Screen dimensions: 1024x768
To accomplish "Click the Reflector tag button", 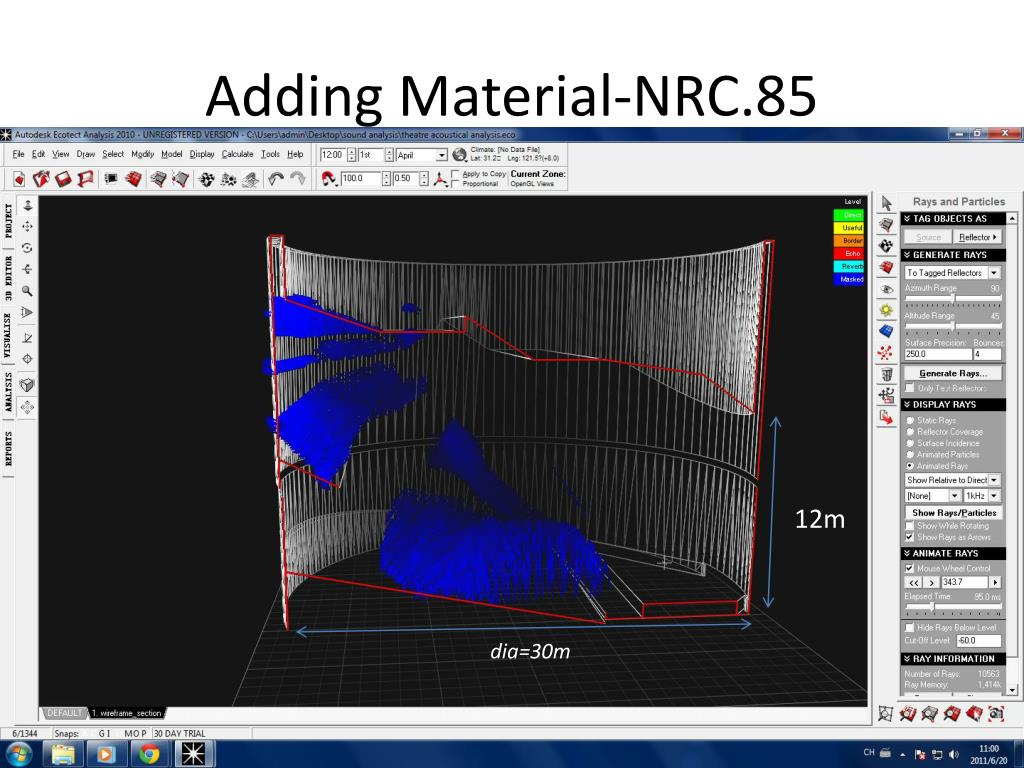I will pos(978,237).
